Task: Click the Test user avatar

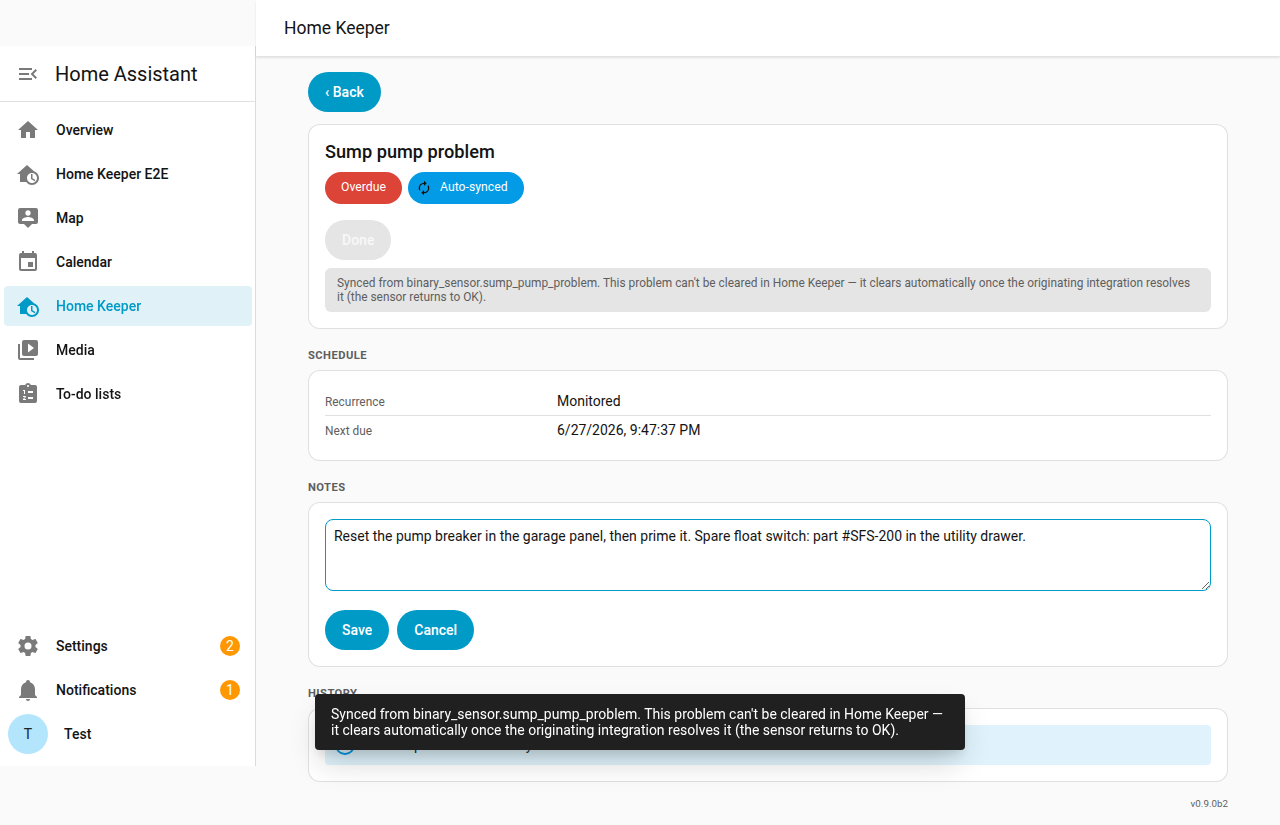Action: [28, 734]
